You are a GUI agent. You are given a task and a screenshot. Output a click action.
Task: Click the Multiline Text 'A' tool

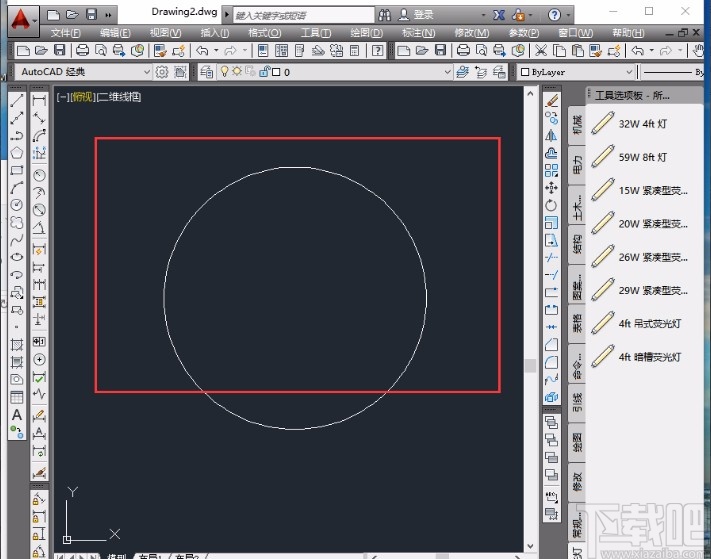pyautogui.click(x=17, y=415)
